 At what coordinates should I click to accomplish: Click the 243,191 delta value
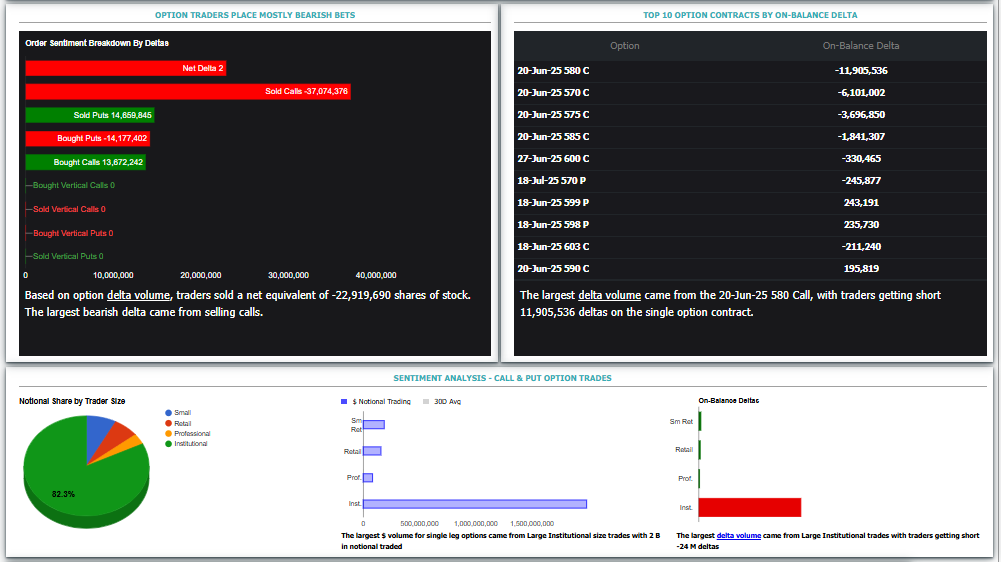point(861,202)
